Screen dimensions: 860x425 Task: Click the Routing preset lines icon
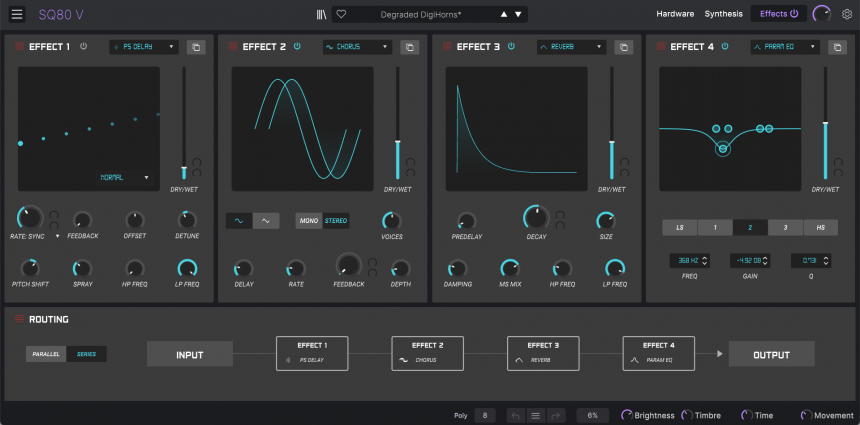[x=20, y=319]
